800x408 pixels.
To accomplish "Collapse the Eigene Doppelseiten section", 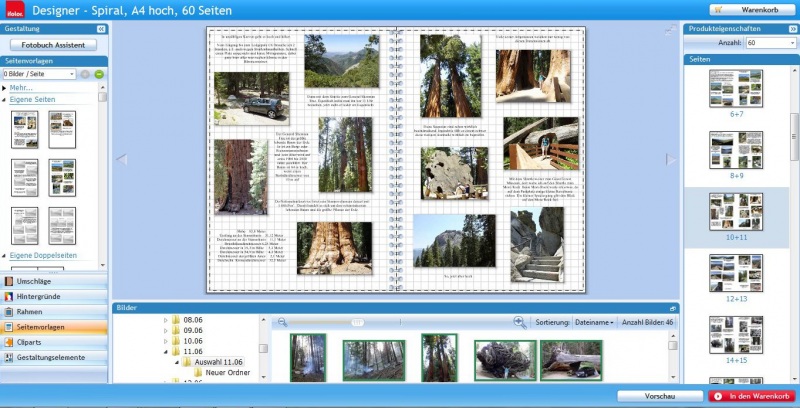I will (x=4, y=256).
